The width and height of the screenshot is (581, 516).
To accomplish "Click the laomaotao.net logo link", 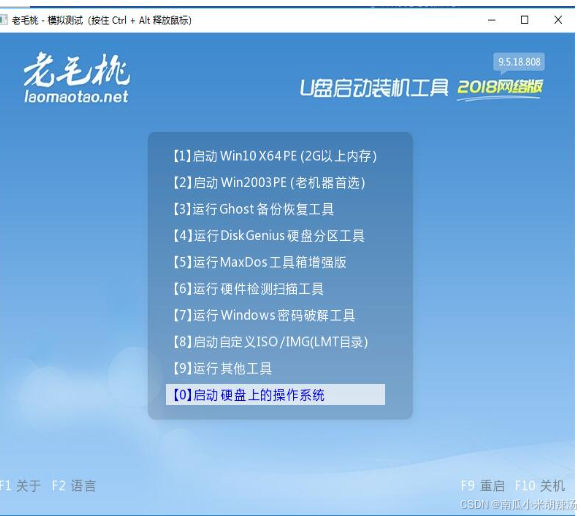I will [76, 97].
